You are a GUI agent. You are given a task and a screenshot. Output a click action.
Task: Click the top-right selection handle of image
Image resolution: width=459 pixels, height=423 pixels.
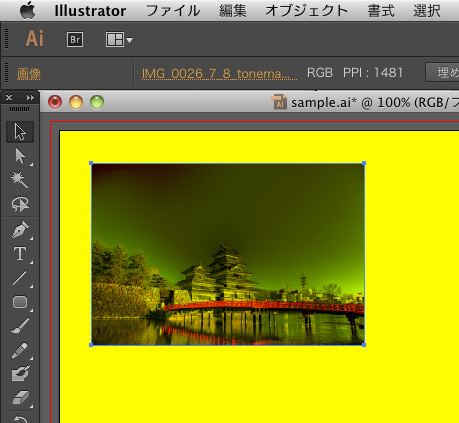(x=364, y=163)
